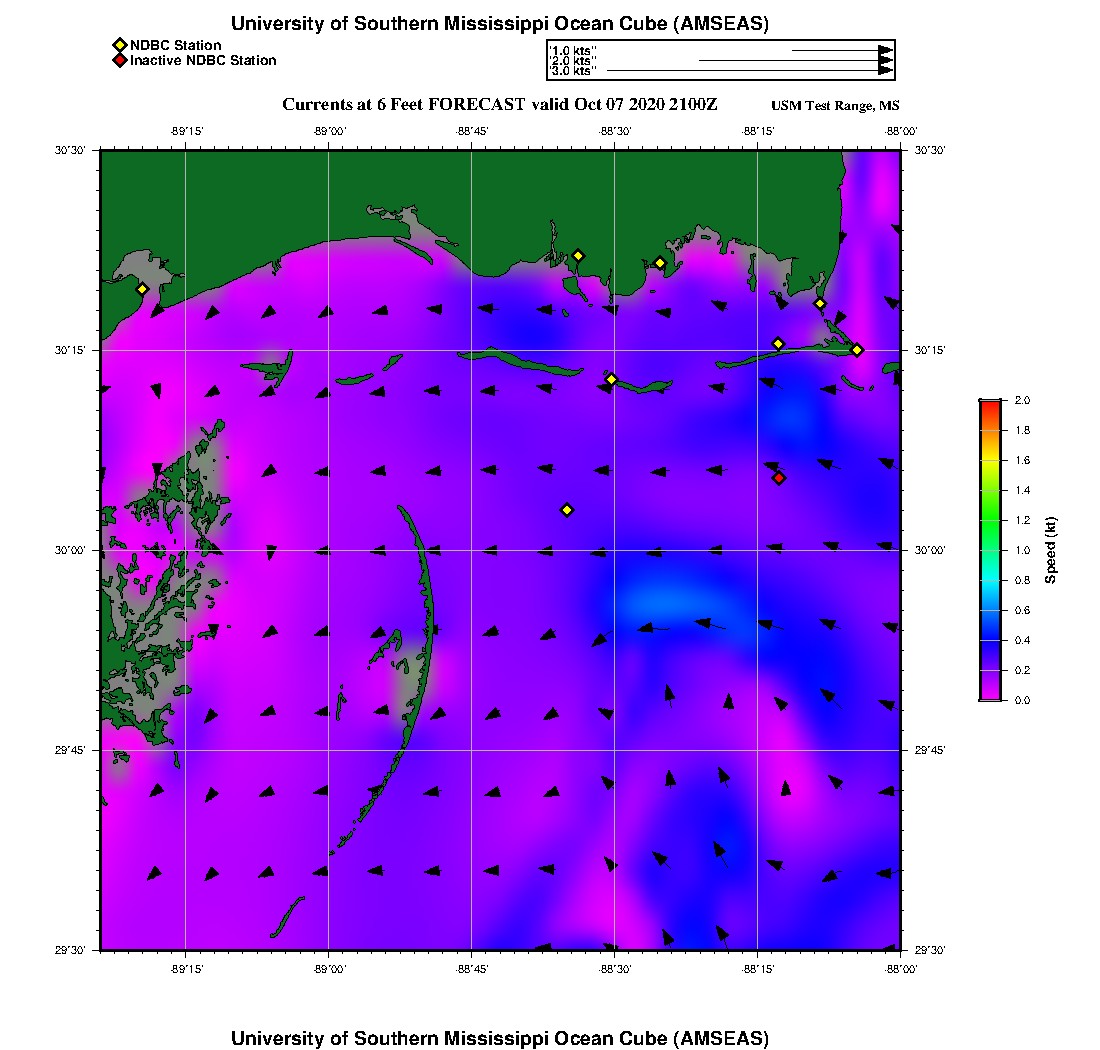
Task: Click yellow station marker just below 30°15' line near -88°30'
Action: (611, 379)
